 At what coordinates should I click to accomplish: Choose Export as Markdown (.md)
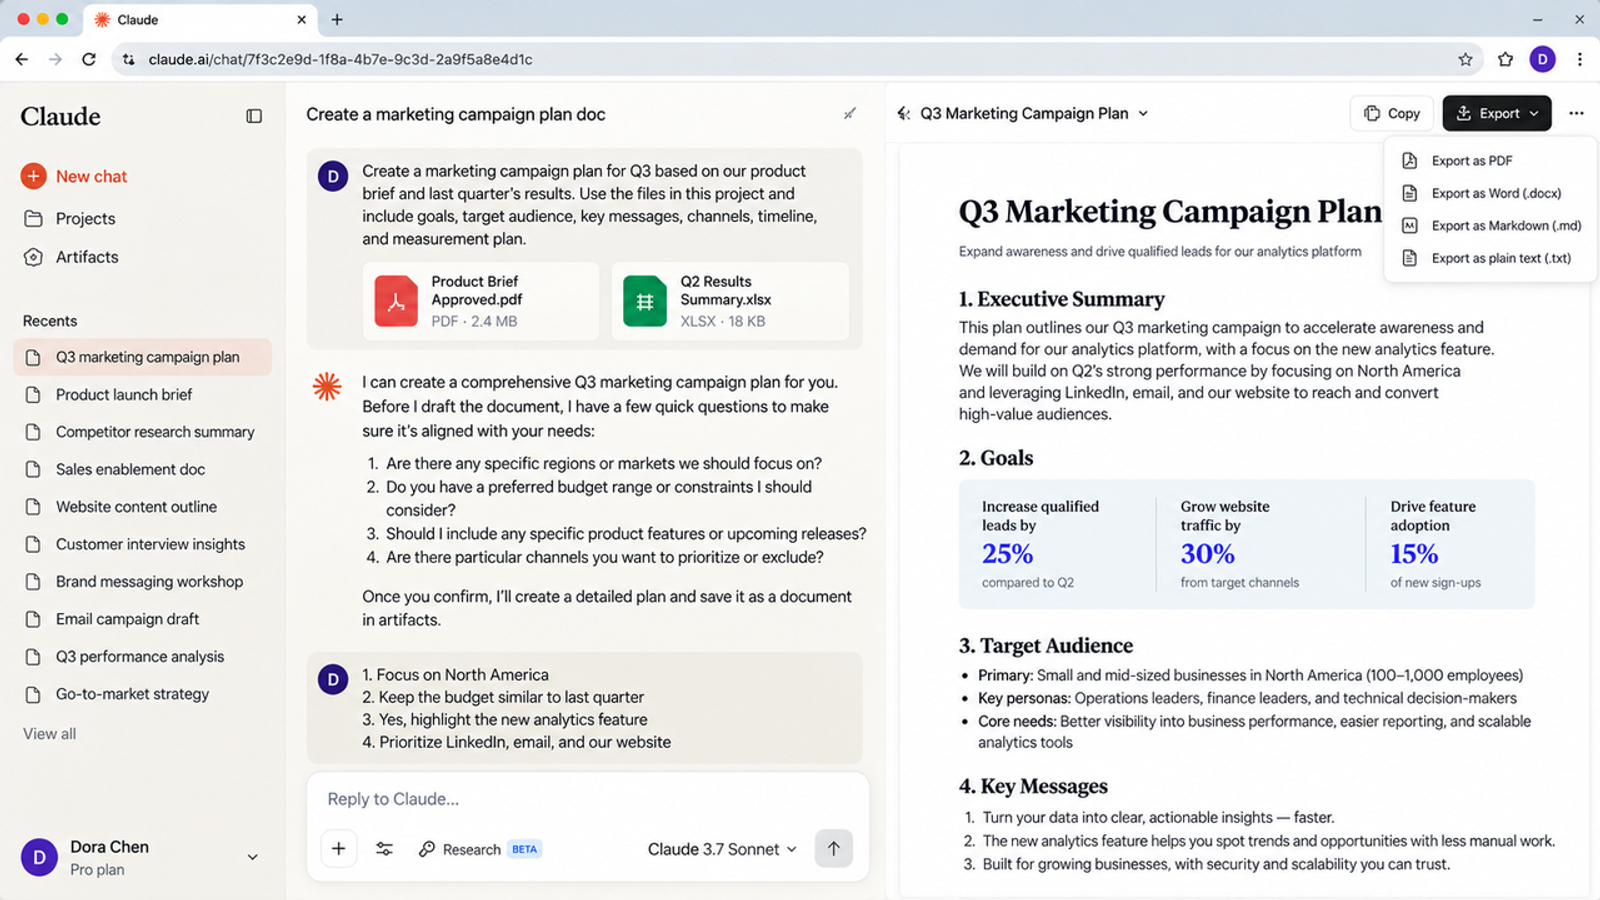1490,226
